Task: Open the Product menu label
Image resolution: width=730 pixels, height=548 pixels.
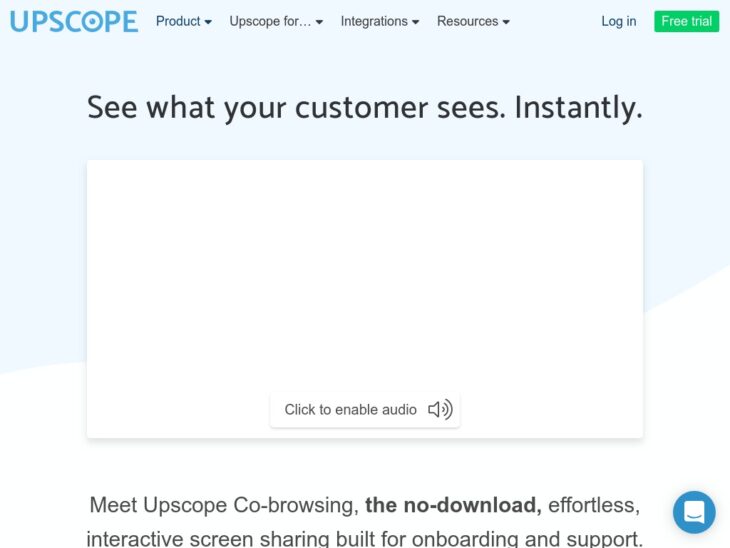Action: click(178, 21)
